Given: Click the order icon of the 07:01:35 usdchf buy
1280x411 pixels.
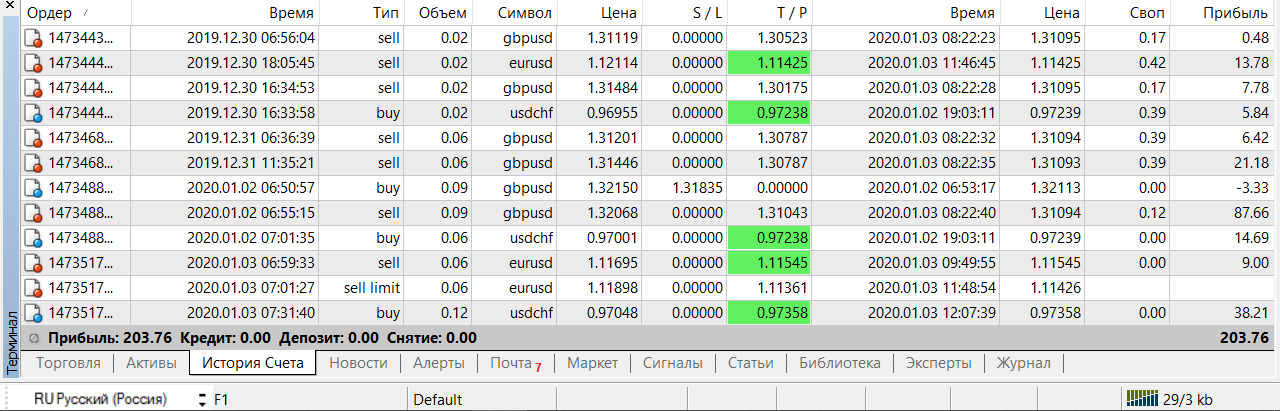Looking at the screenshot, I should pyautogui.click(x=33, y=239).
